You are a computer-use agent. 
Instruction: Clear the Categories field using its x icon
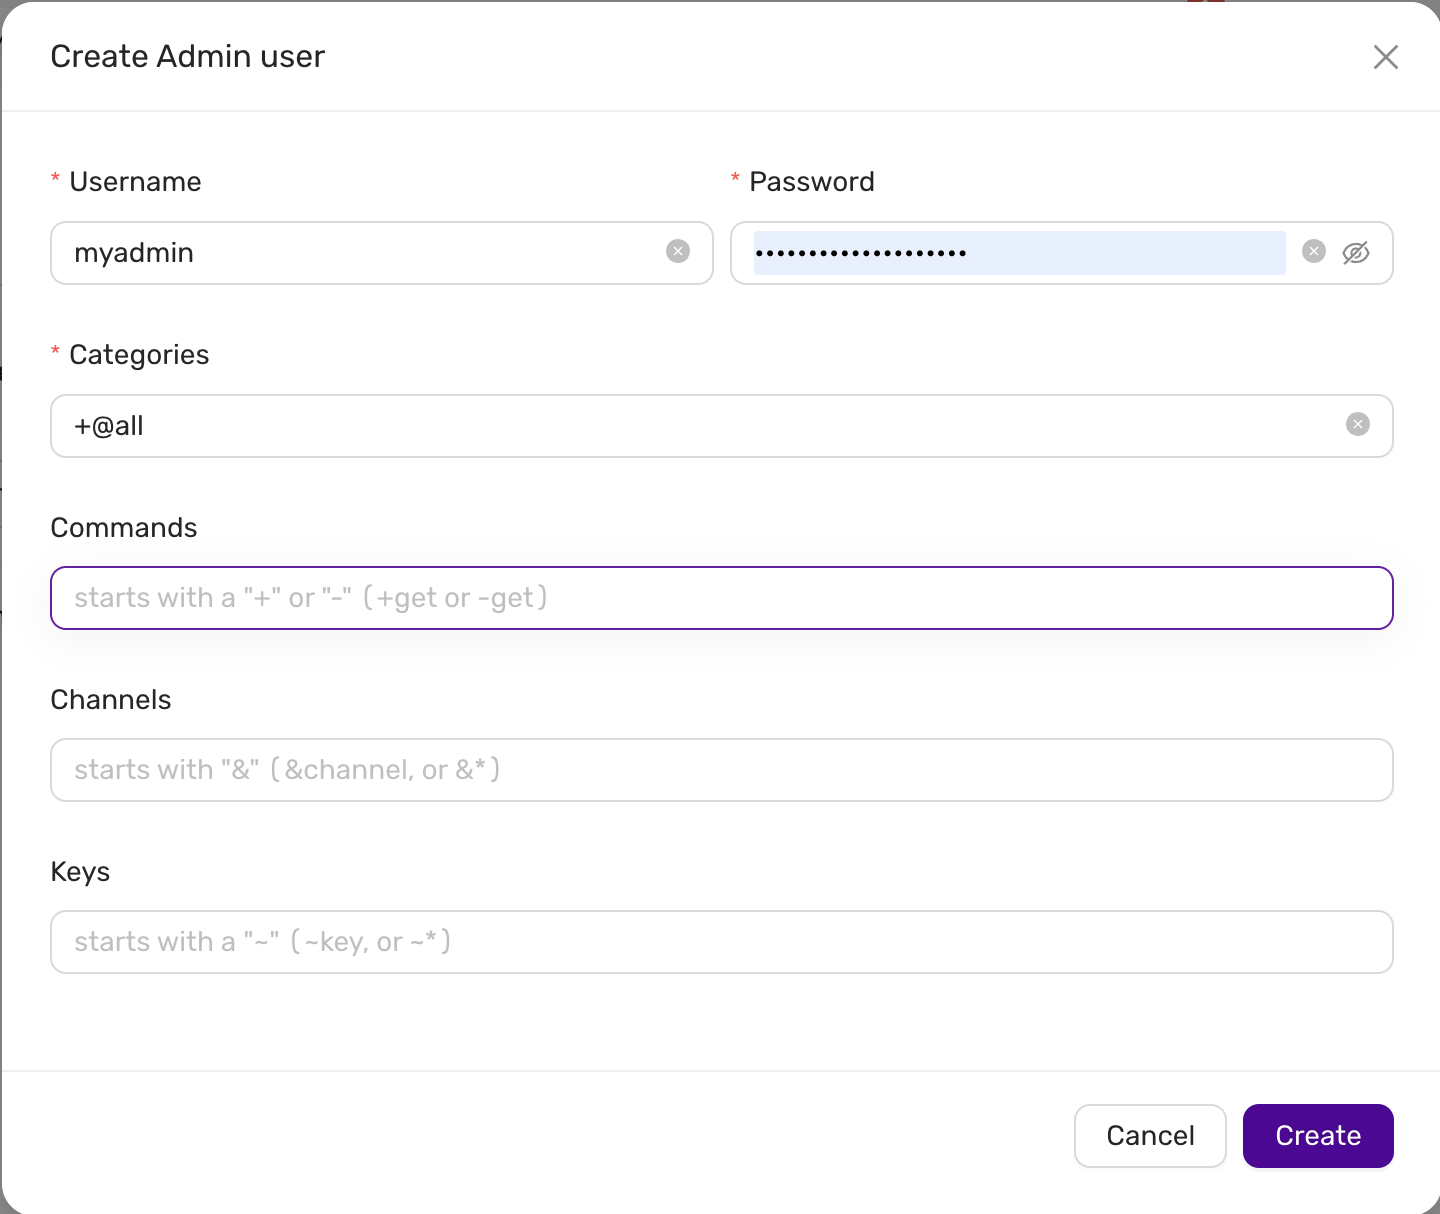[x=1357, y=424]
